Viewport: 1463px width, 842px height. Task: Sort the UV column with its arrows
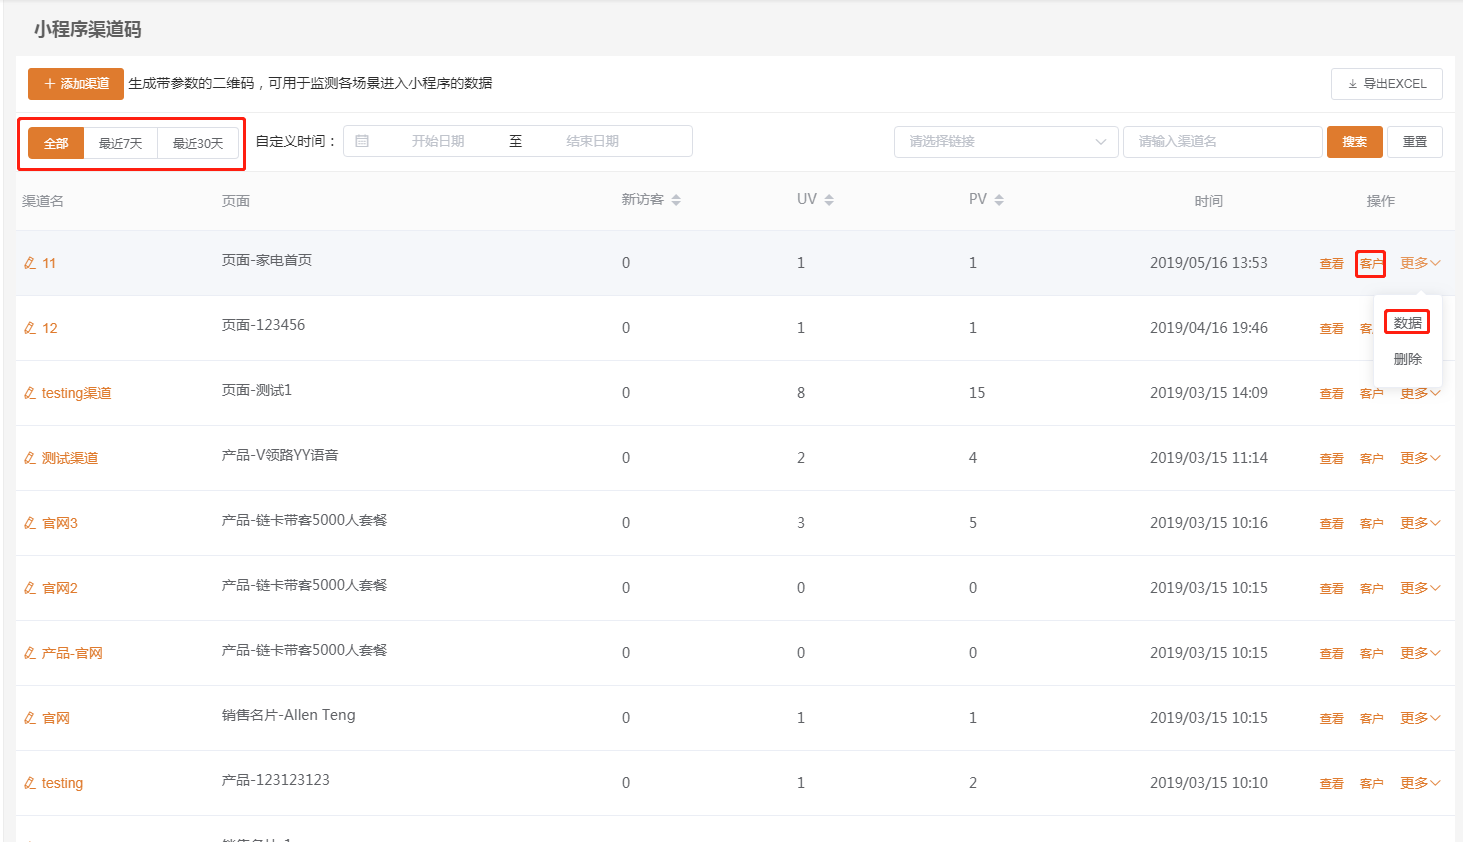829,200
